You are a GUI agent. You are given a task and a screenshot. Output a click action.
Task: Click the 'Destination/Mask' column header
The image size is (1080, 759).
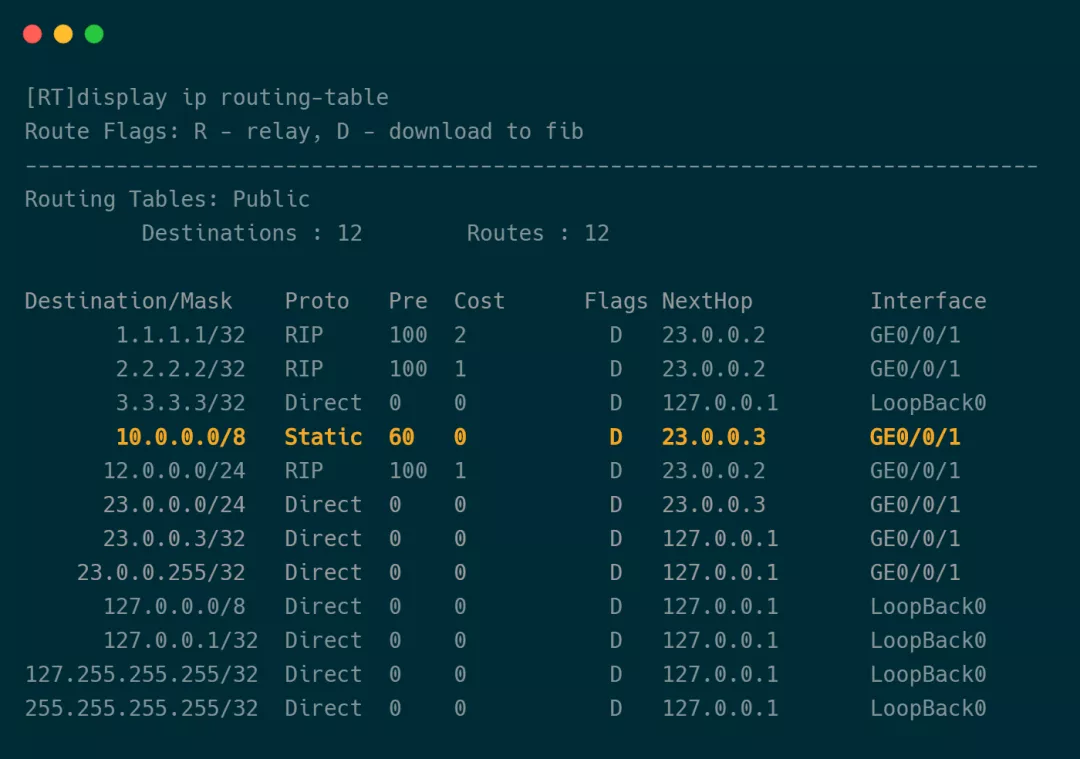[129, 301]
